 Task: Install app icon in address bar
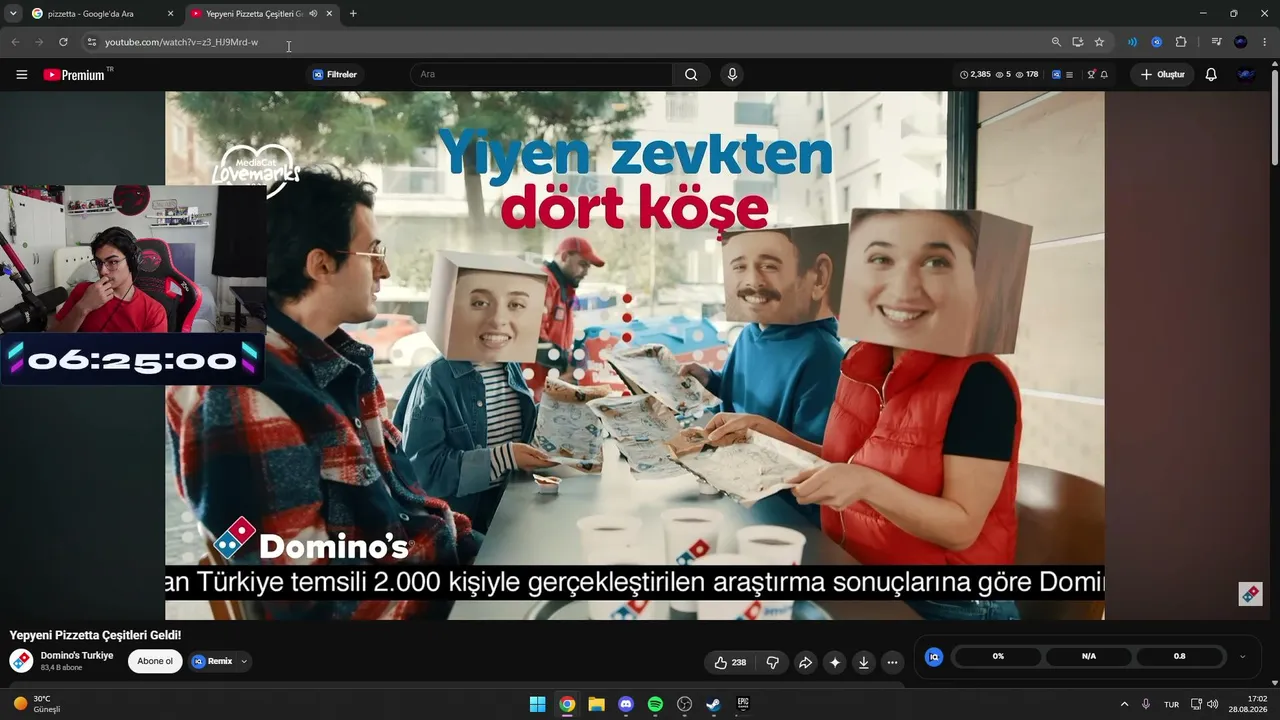[x=1078, y=42]
